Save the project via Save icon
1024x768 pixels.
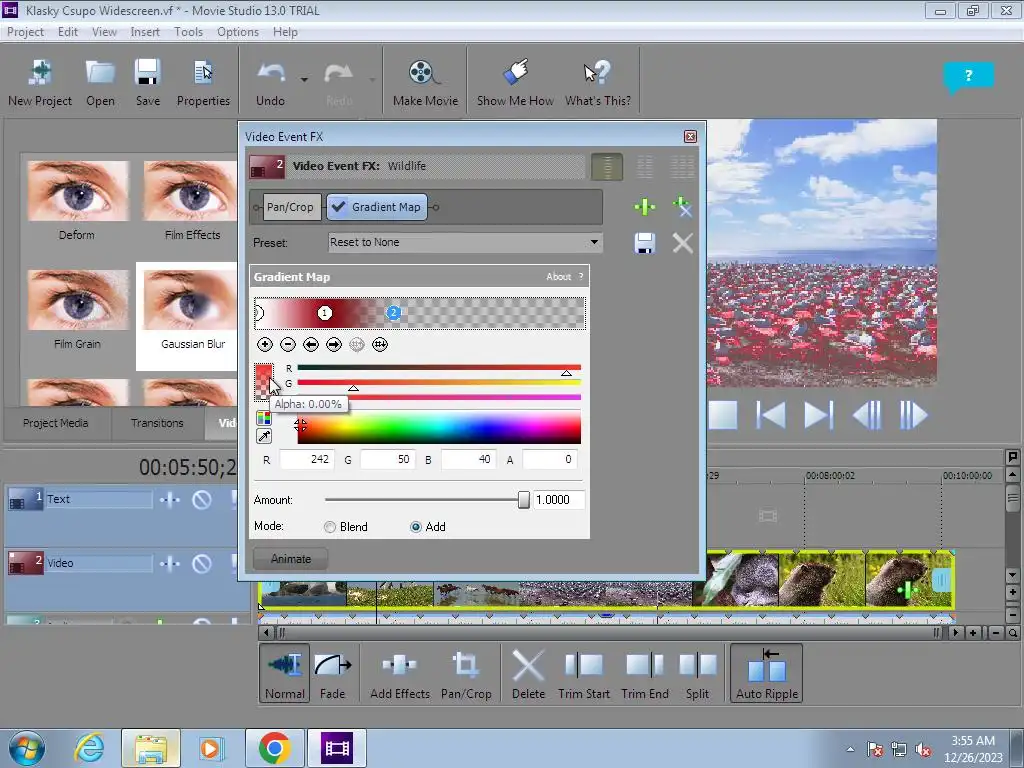pos(148,82)
